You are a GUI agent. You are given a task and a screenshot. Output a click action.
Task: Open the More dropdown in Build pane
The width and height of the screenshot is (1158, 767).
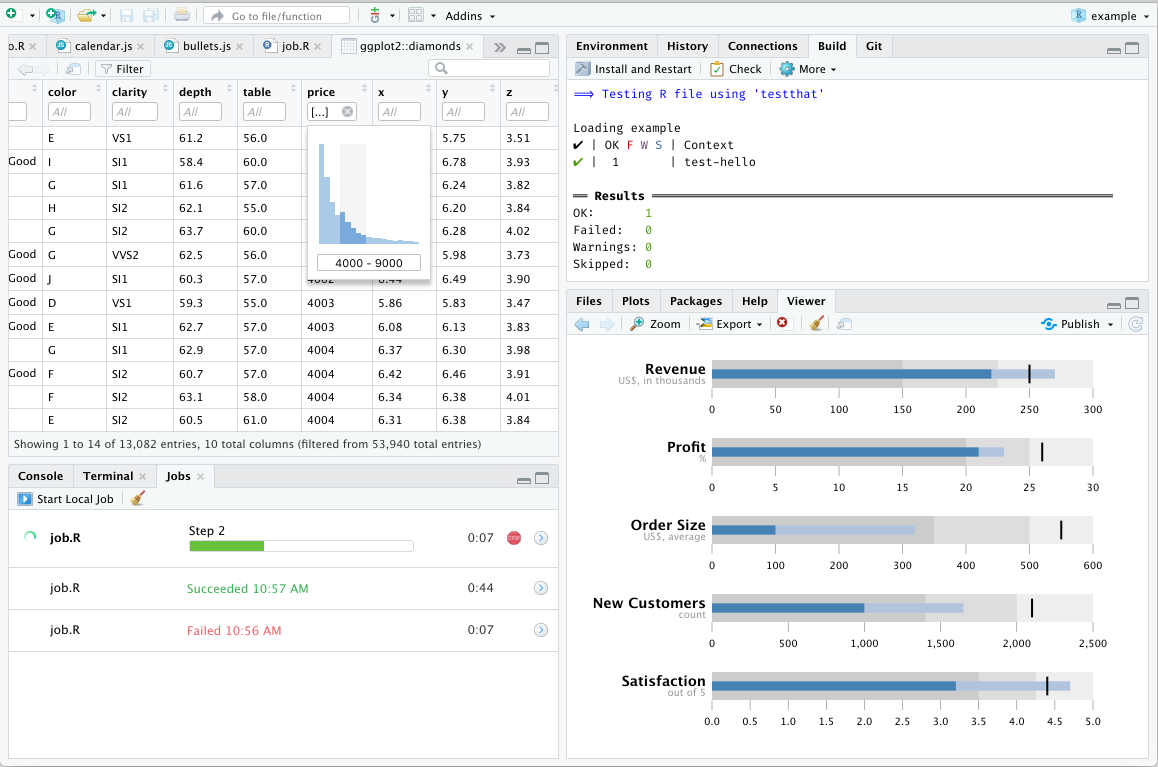(x=808, y=69)
